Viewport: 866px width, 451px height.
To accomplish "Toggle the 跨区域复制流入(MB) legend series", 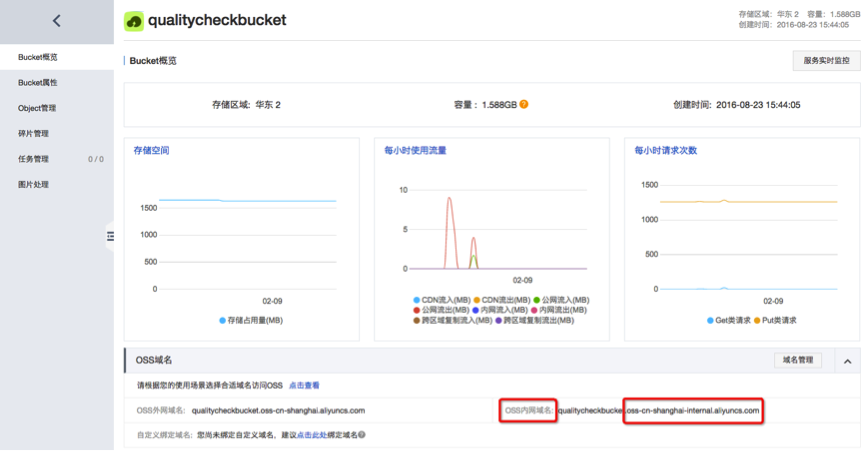I will coord(453,320).
